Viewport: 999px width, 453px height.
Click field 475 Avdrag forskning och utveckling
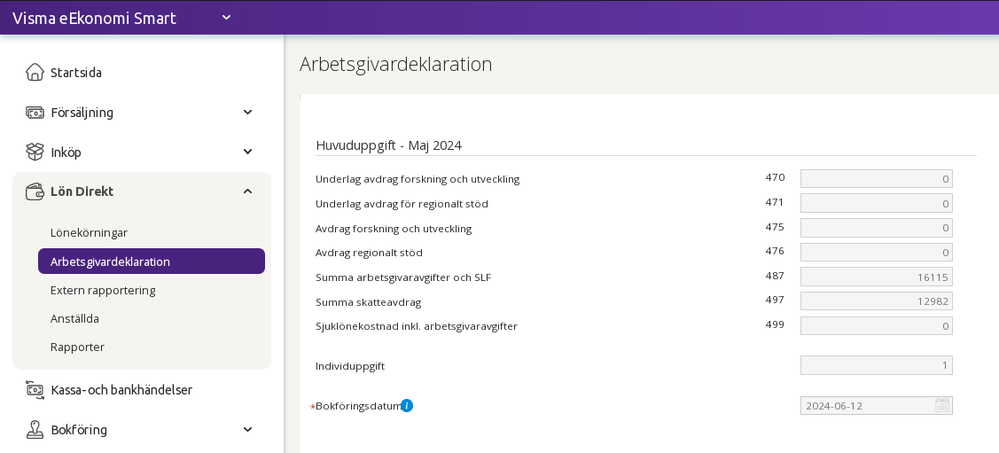(876, 227)
